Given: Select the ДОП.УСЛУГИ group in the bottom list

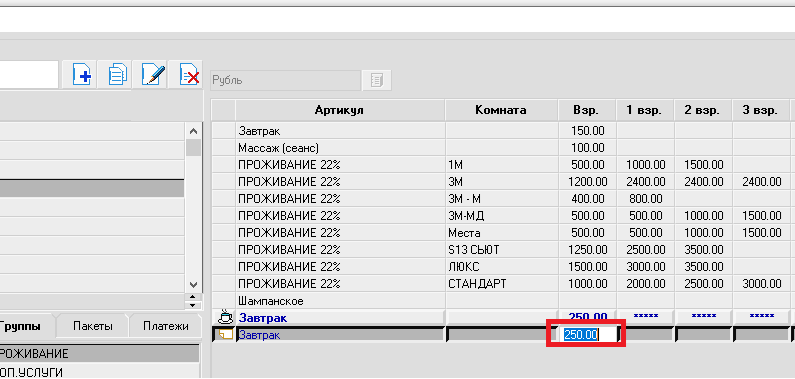Looking at the screenshot, I should [99, 371].
